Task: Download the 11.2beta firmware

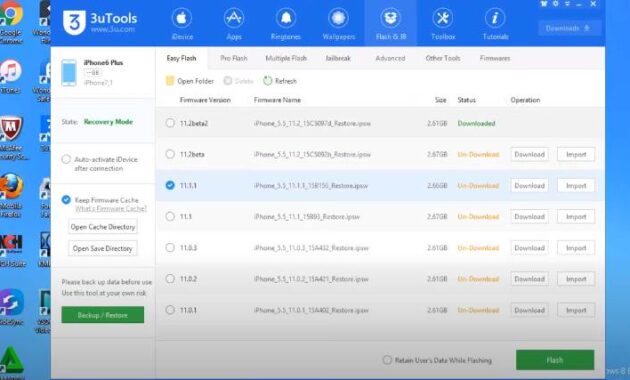Action: 530,154
